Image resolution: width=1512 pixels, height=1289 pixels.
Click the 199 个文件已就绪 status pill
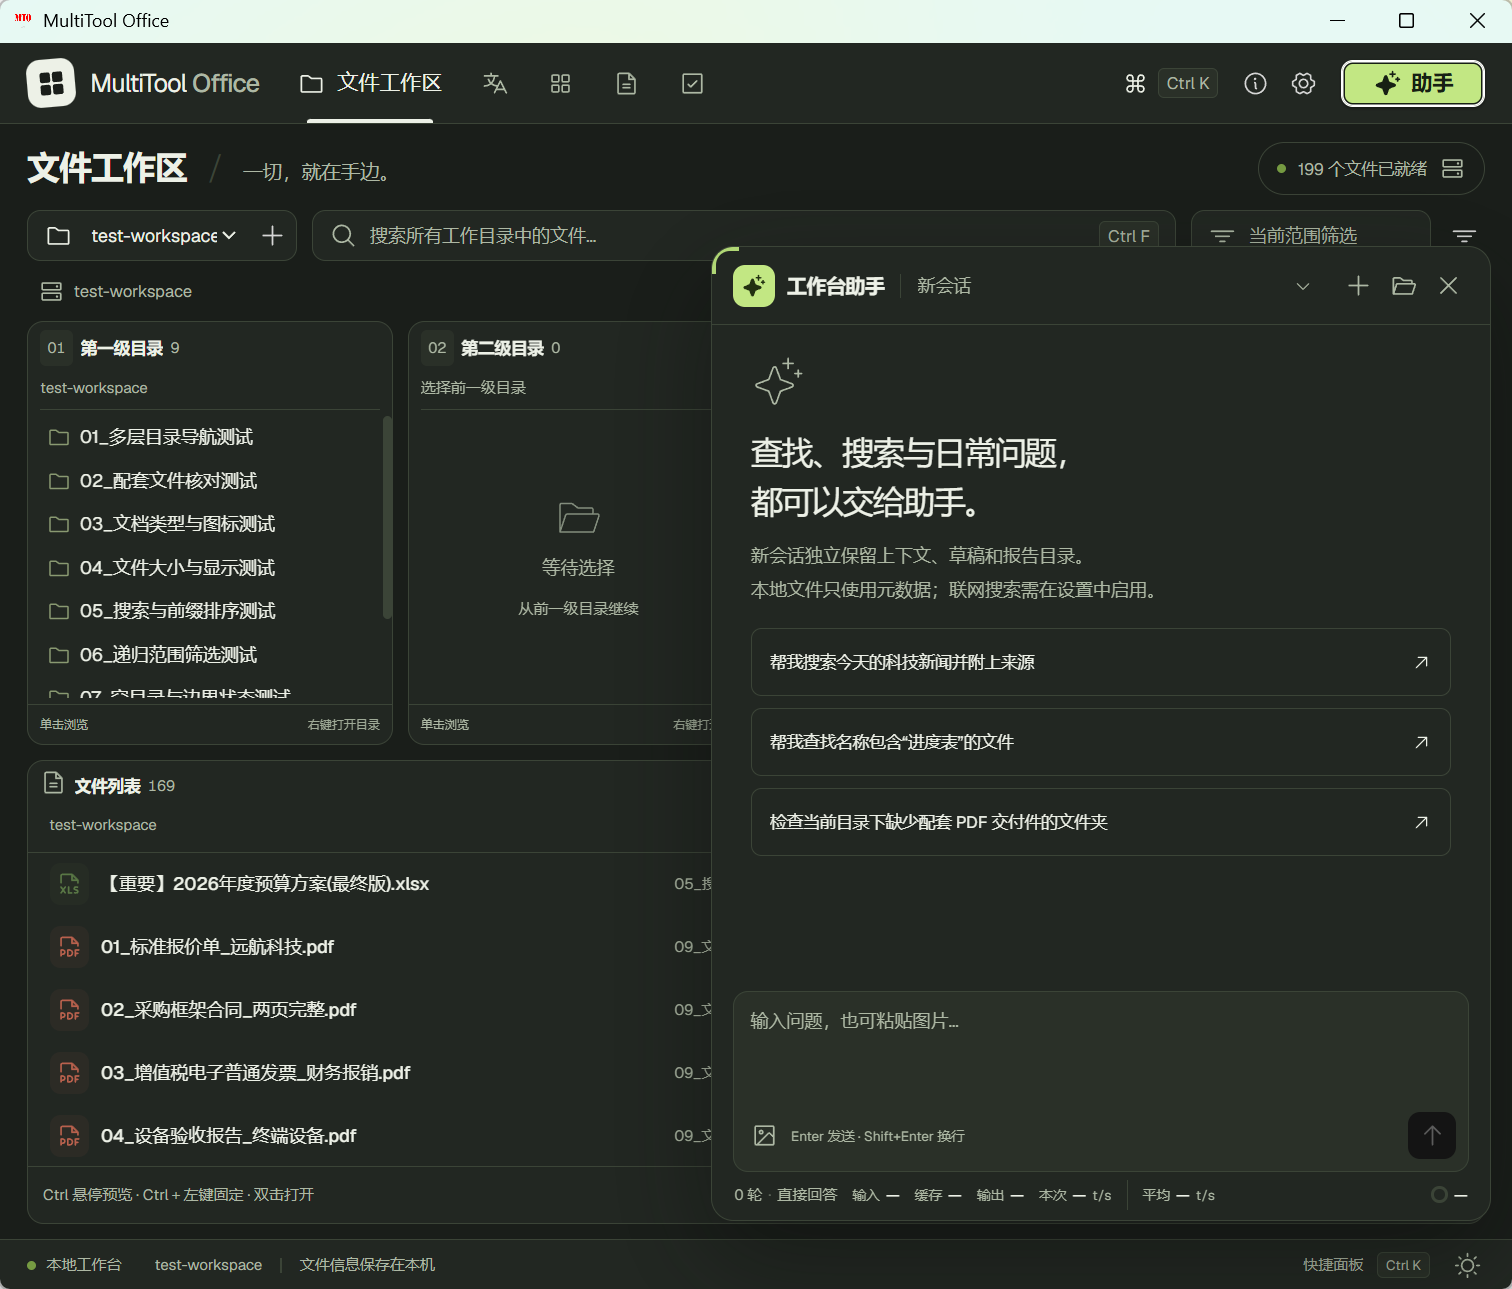click(x=1371, y=169)
